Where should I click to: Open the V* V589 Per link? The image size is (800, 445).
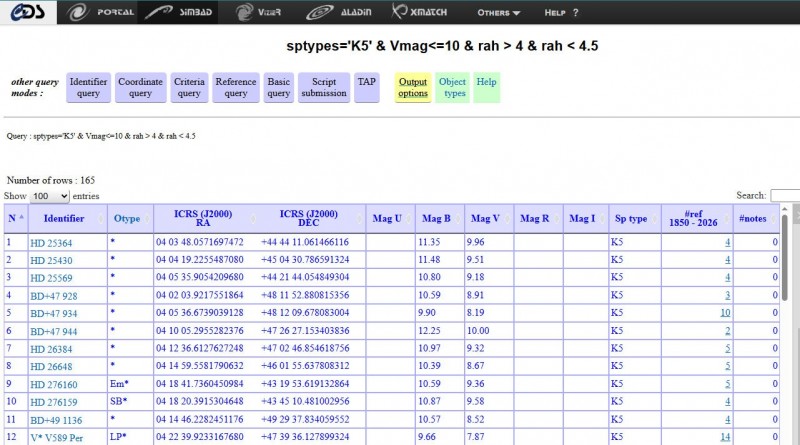point(57,438)
